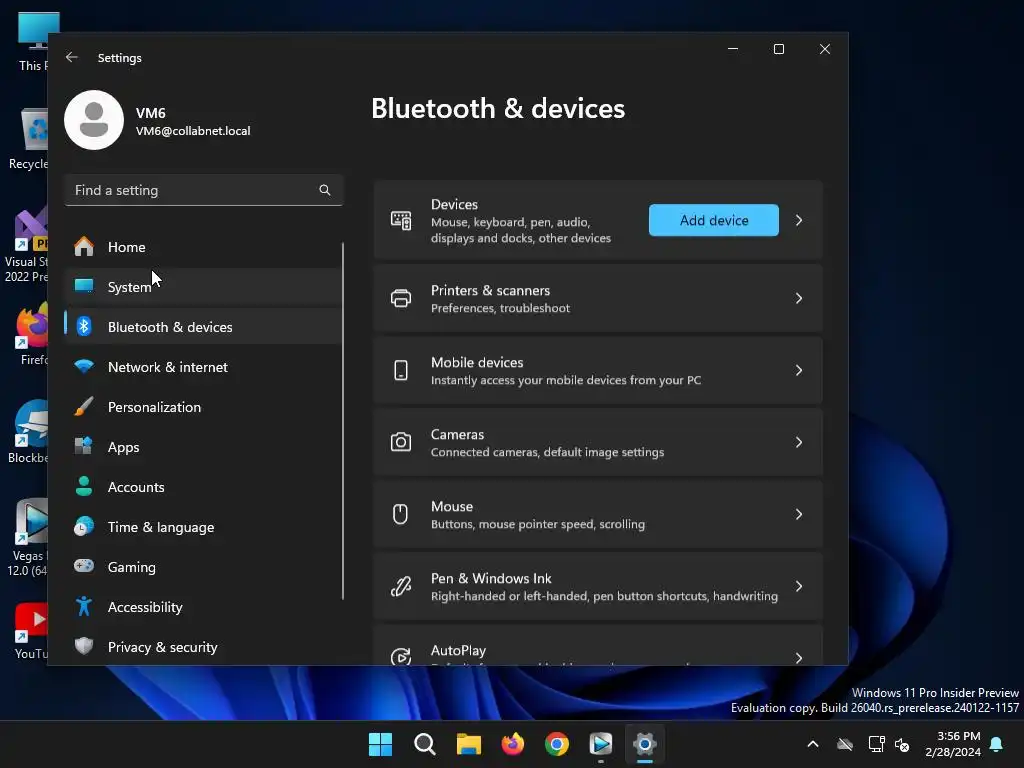Click the Devices keyboard-and-mouse icon
The image size is (1024, 768).
pos(401,221)
